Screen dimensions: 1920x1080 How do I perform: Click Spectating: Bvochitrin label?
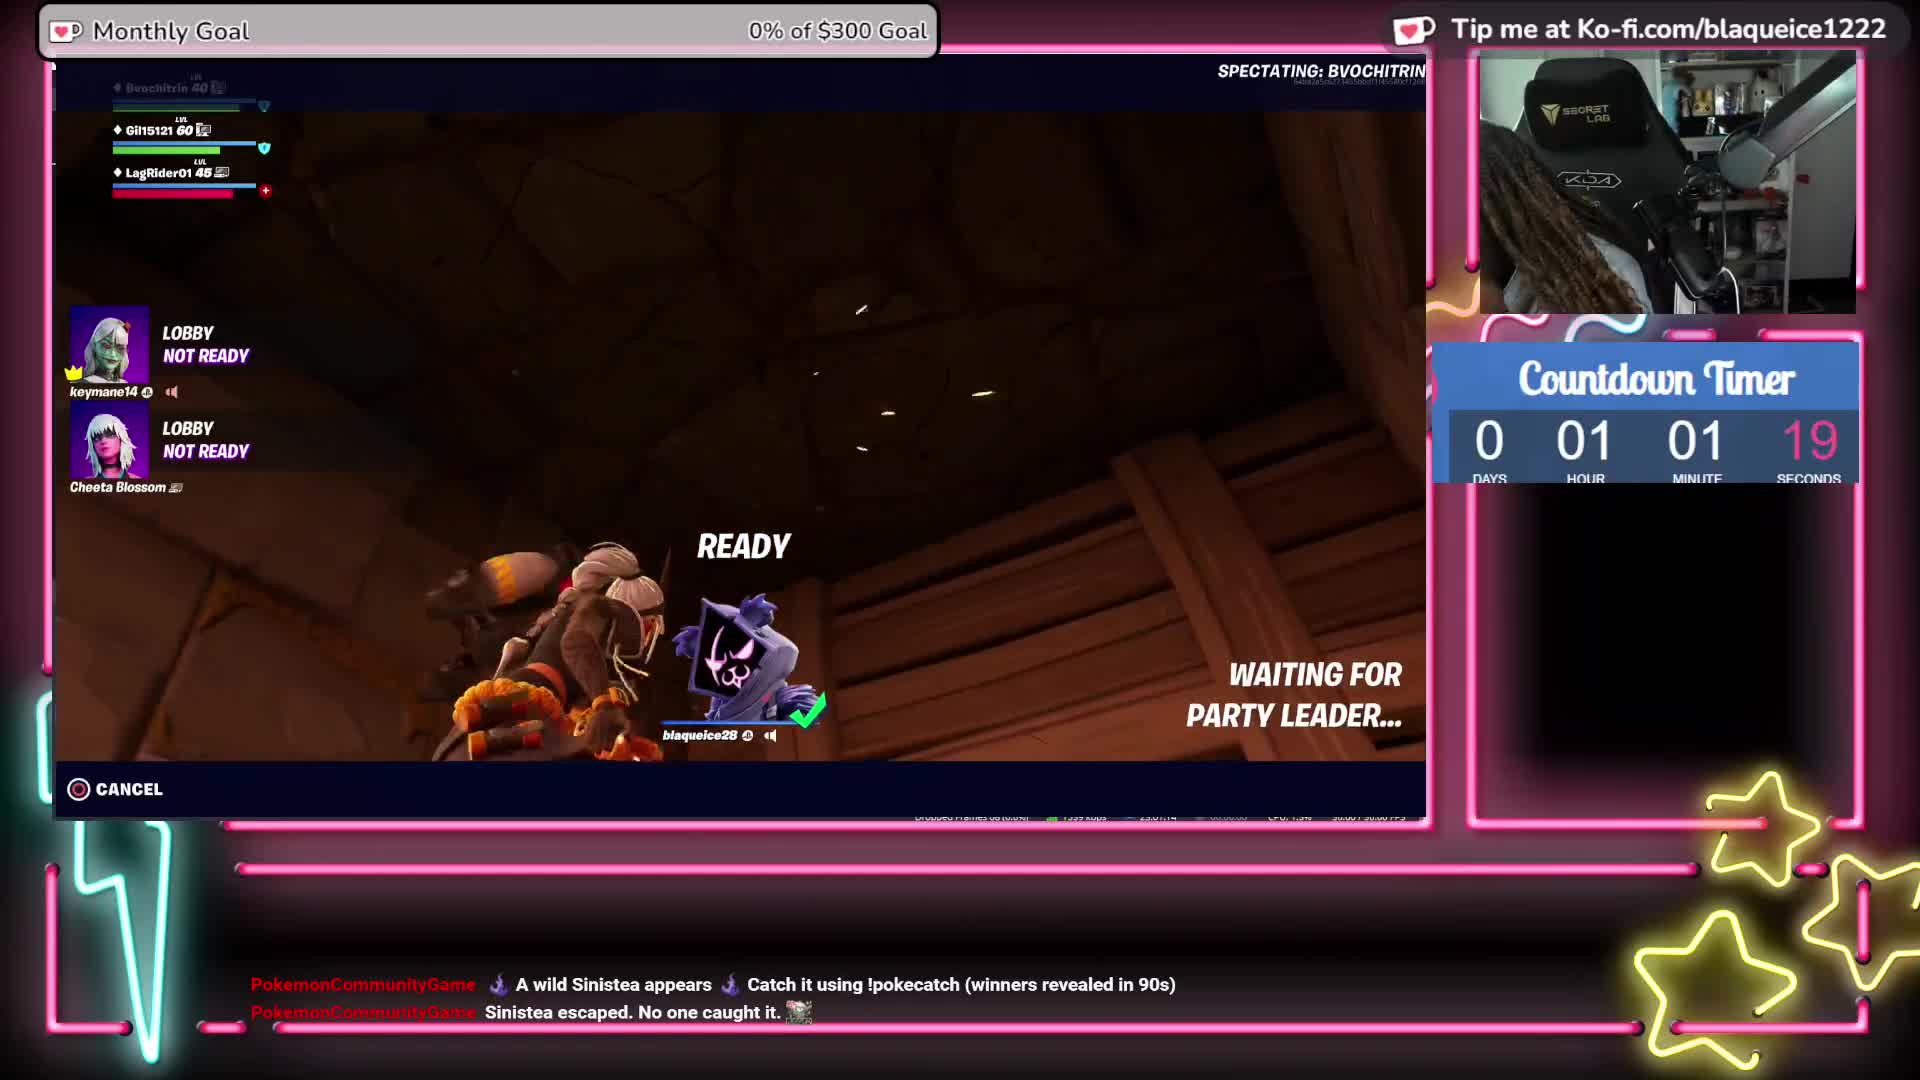point(1321,71)
